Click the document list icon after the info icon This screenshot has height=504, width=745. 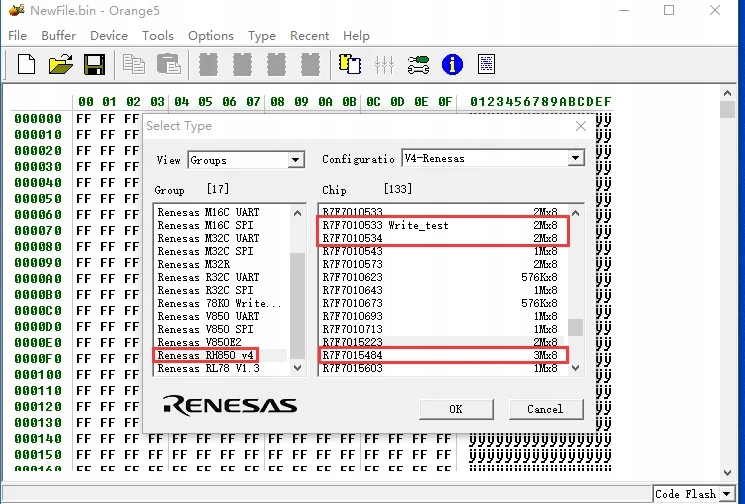coord(487,65)
